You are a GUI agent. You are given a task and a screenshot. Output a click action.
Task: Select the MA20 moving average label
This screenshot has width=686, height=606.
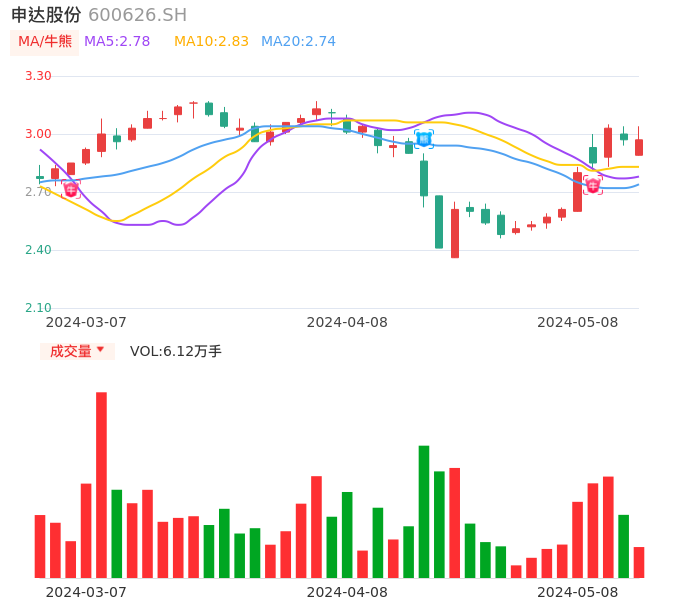298,42
